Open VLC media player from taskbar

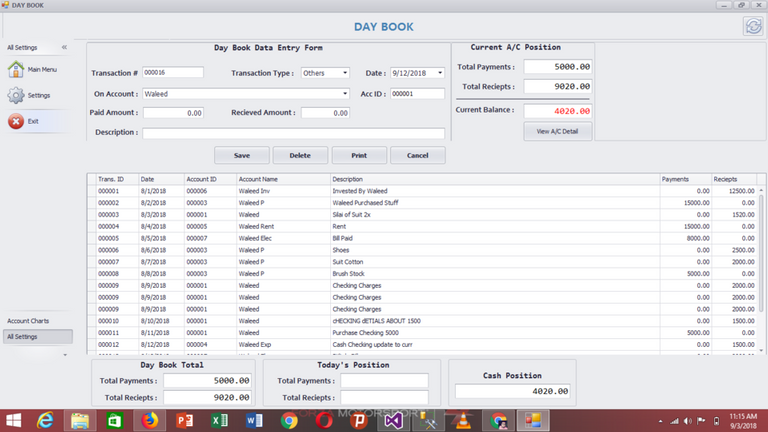(463, 421)
